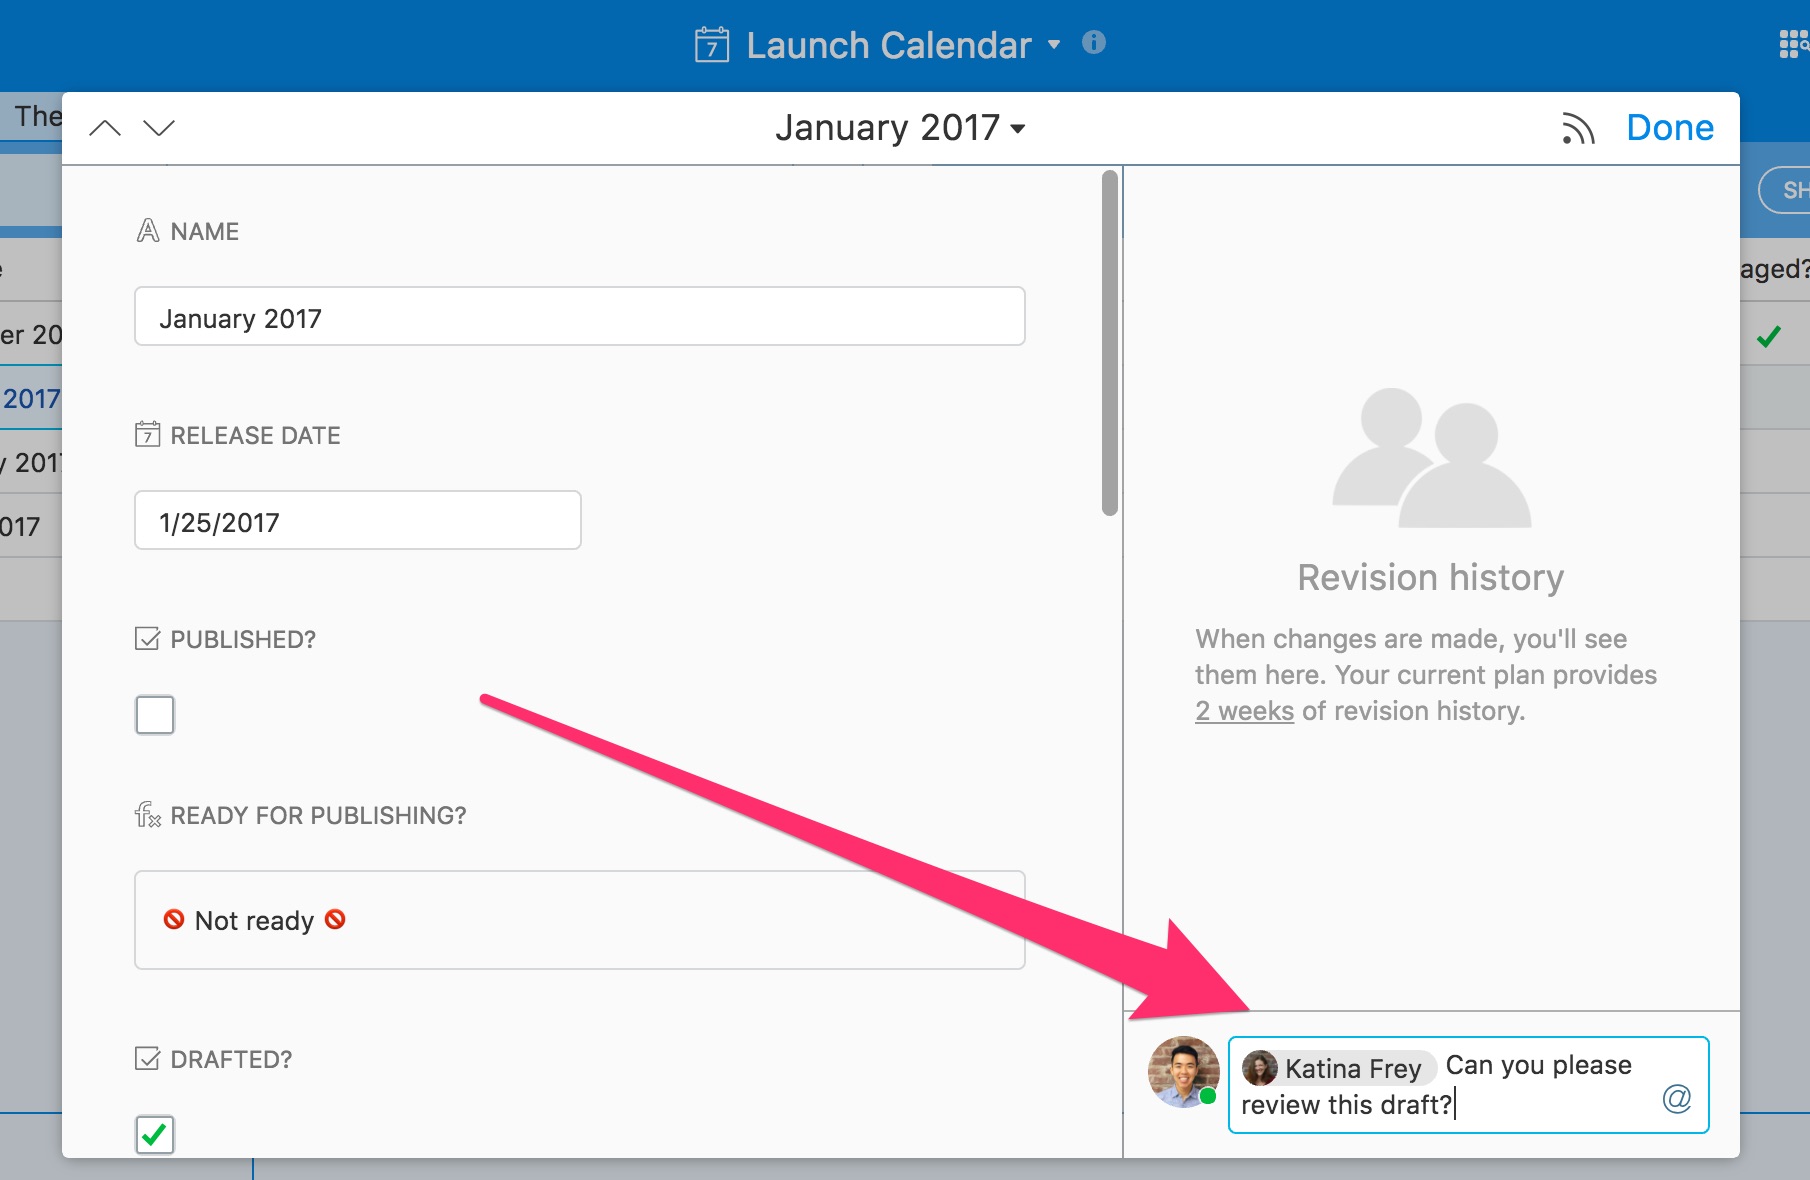
Task: Click the @ mention icon in comment box
Action: coord(1676,1099)
